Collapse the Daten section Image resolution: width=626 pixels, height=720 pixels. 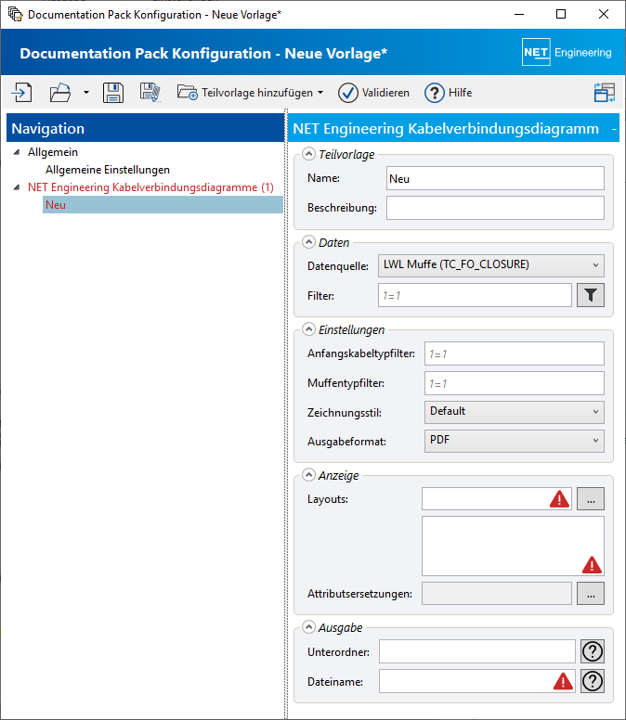point(309,242)
